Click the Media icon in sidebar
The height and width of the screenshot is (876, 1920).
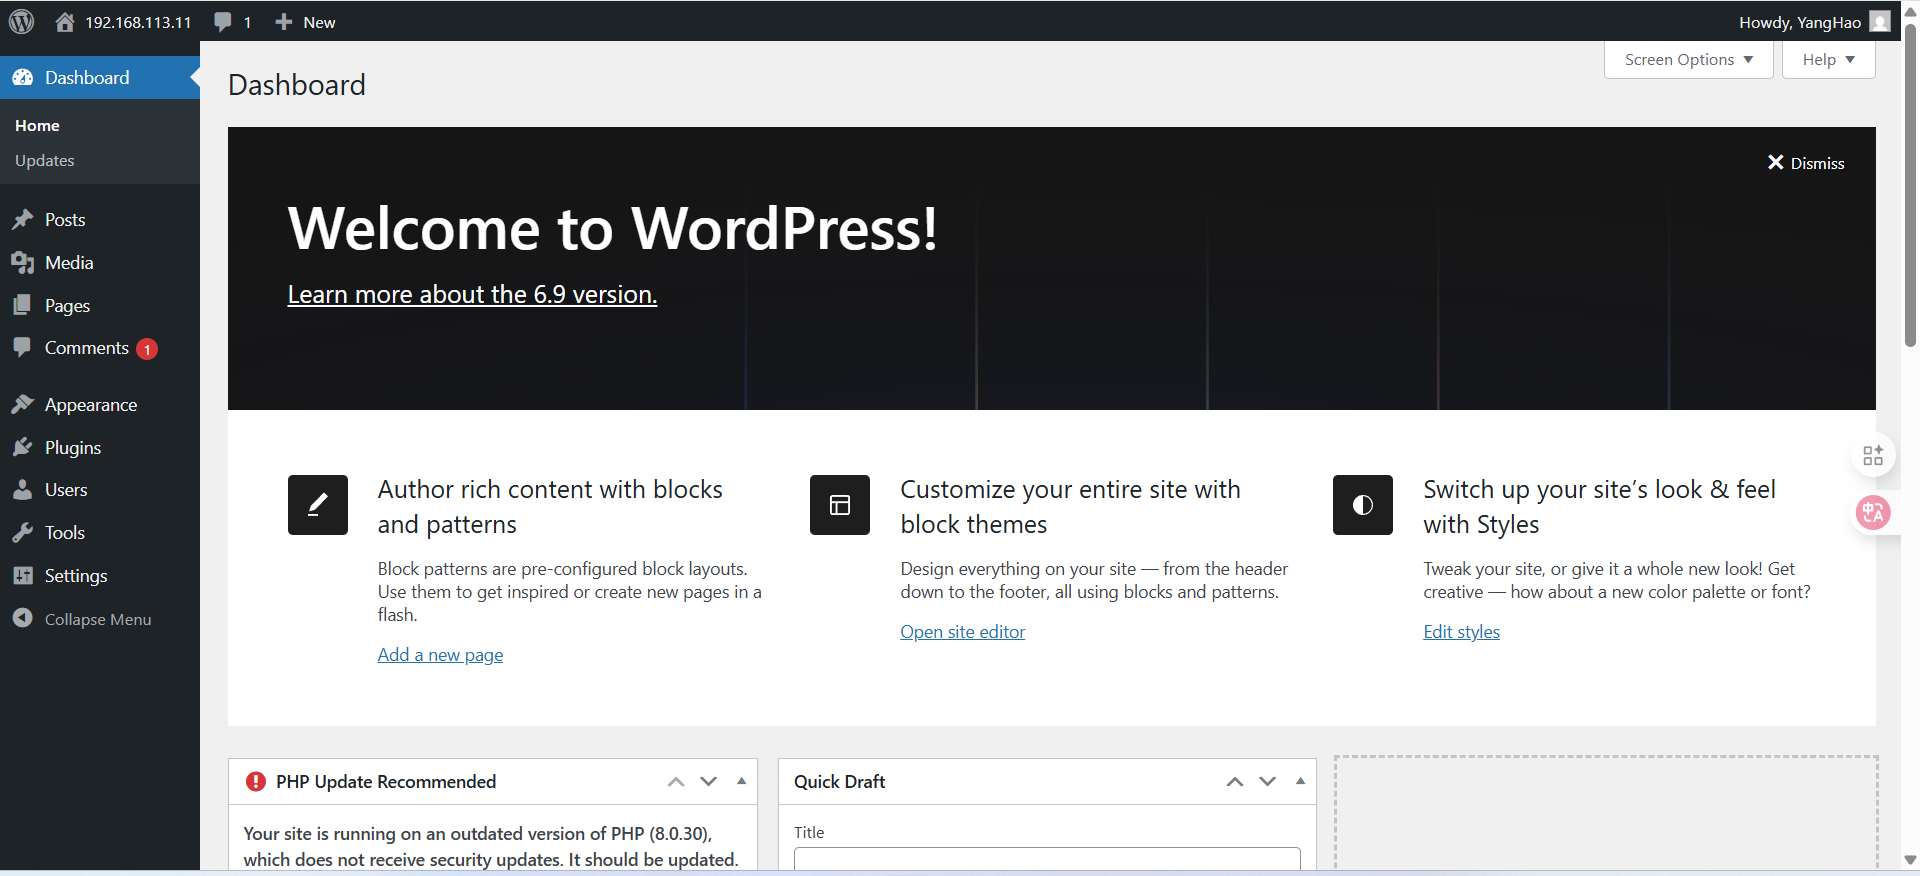tap(23, 263)
